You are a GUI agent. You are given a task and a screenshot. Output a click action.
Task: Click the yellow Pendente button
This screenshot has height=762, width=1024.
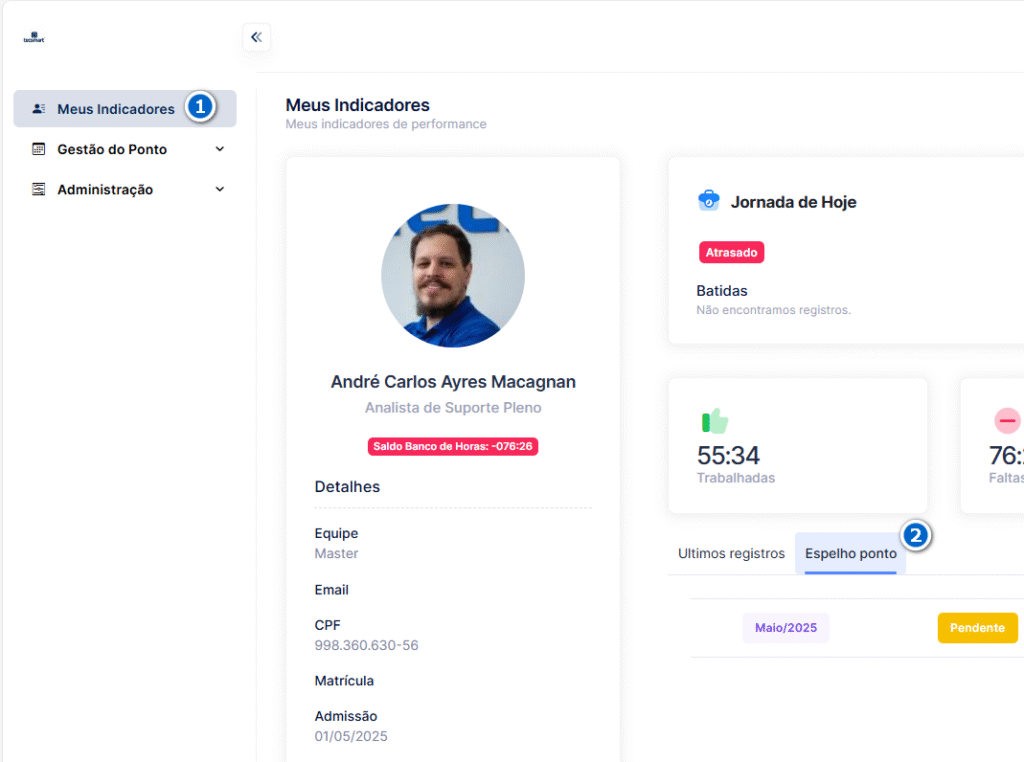coord(978,627)
